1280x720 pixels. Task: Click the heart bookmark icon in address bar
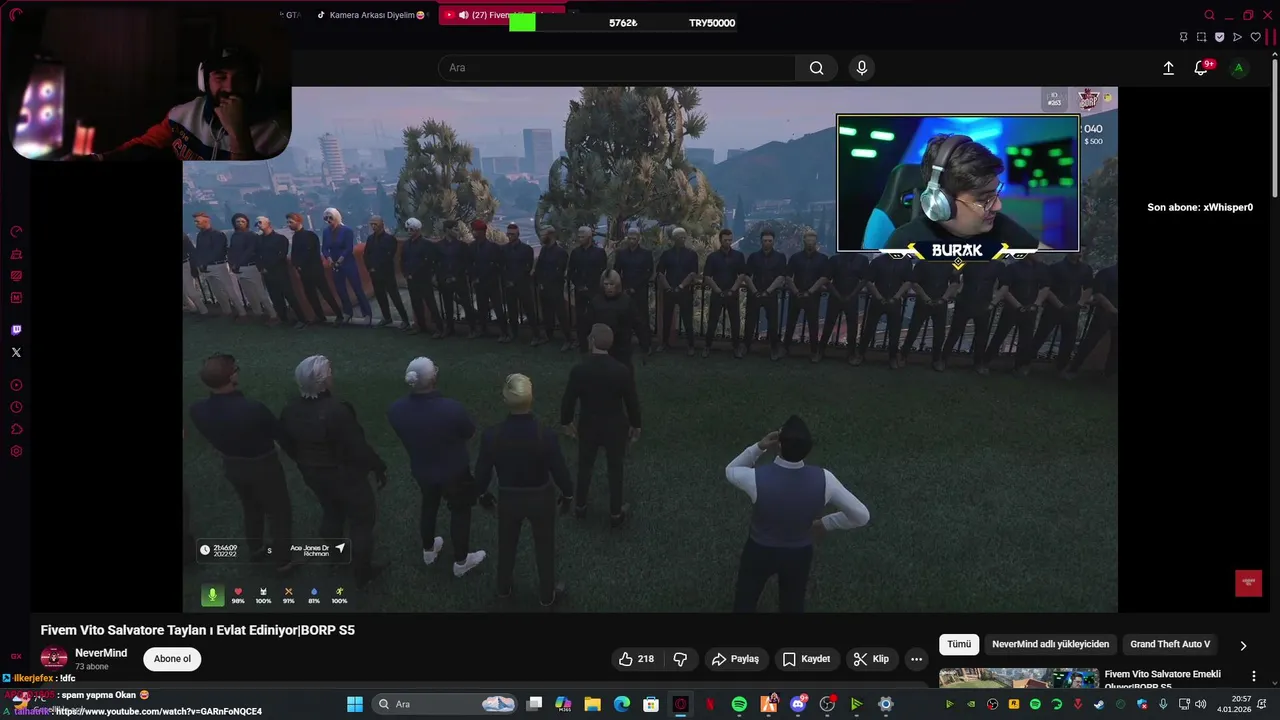click(1256, 37)
